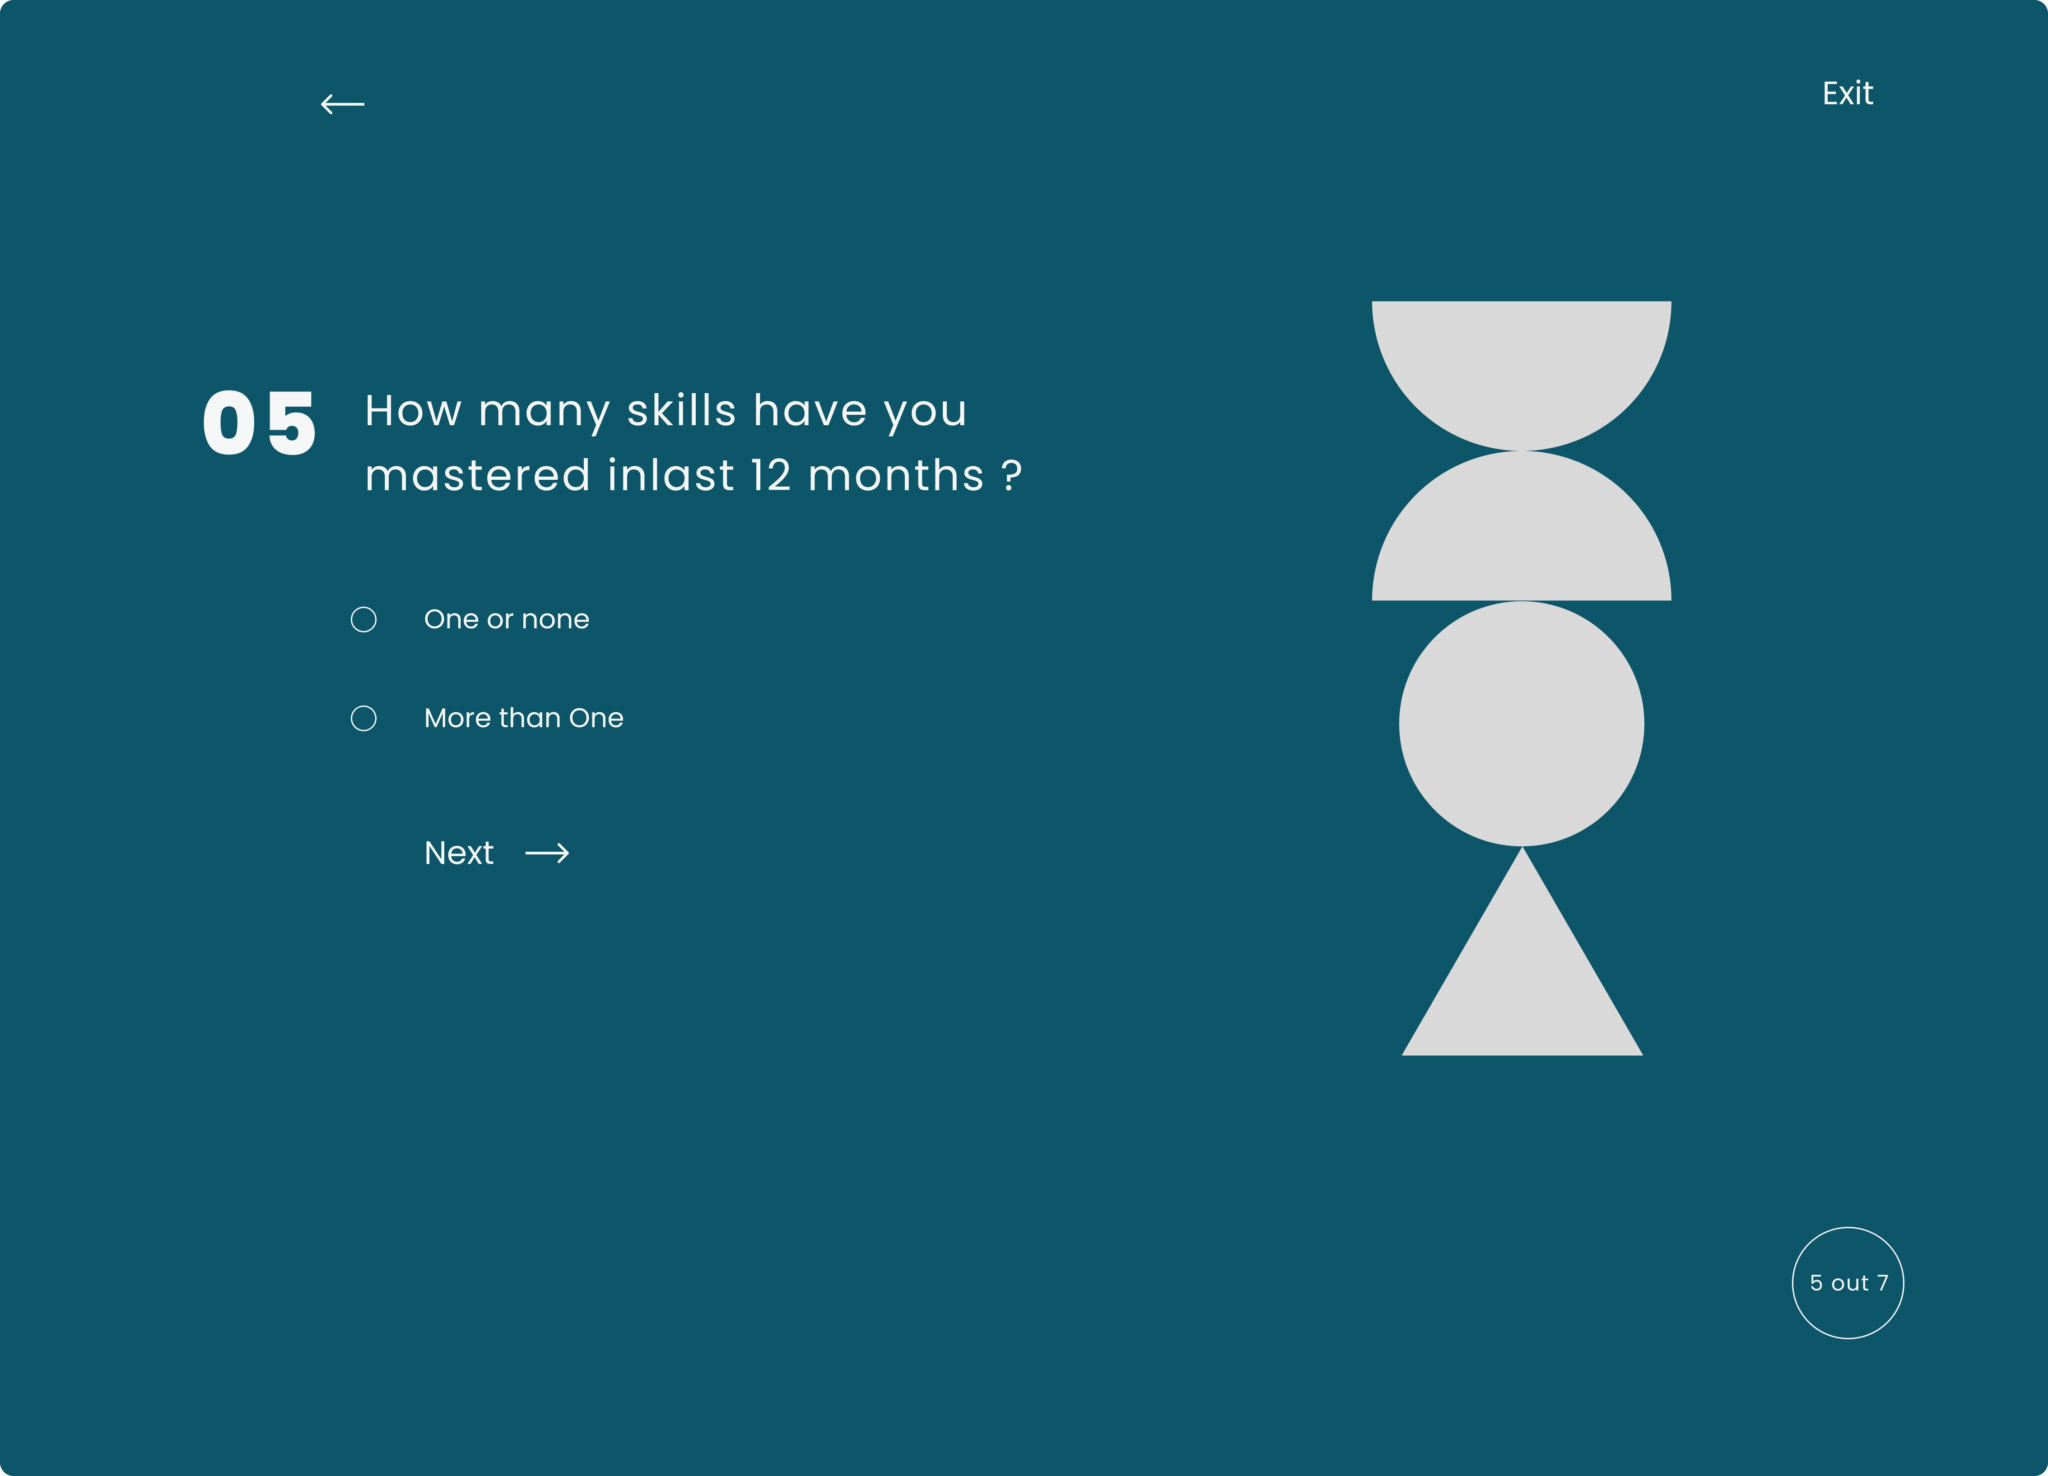Click the 'How many skills' heading line
Screen dimensions: 2048x1476
pos(665,411)
